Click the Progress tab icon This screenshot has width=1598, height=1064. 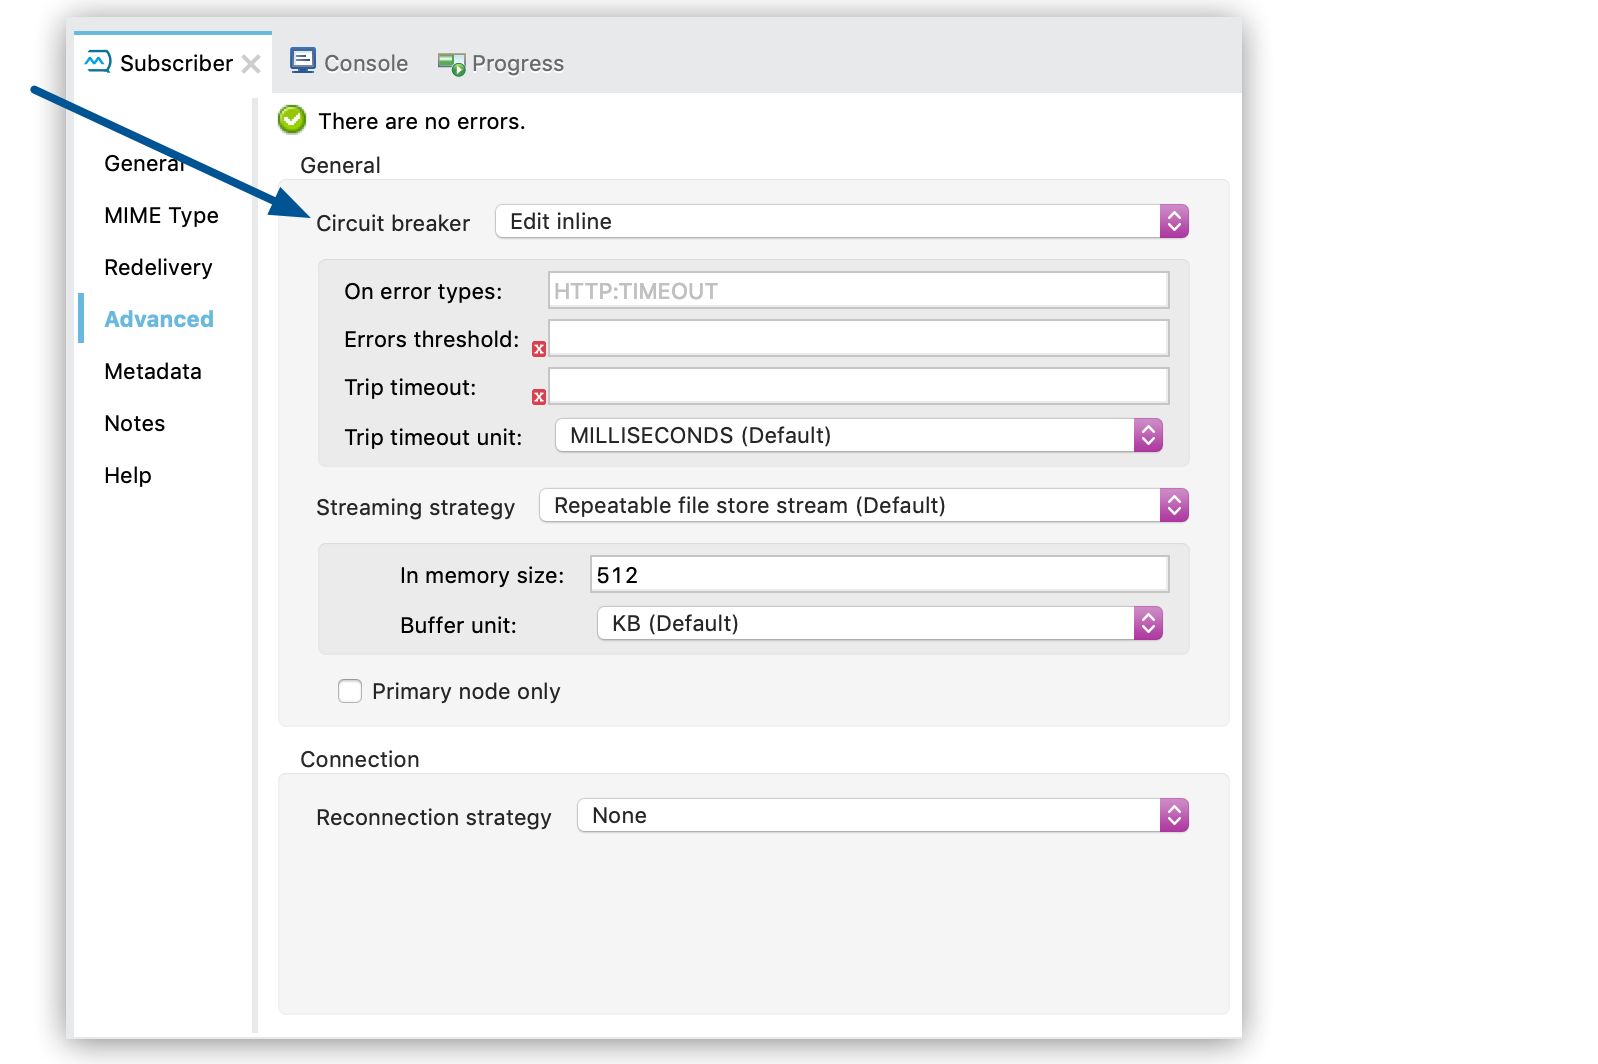tap(451, 64)
